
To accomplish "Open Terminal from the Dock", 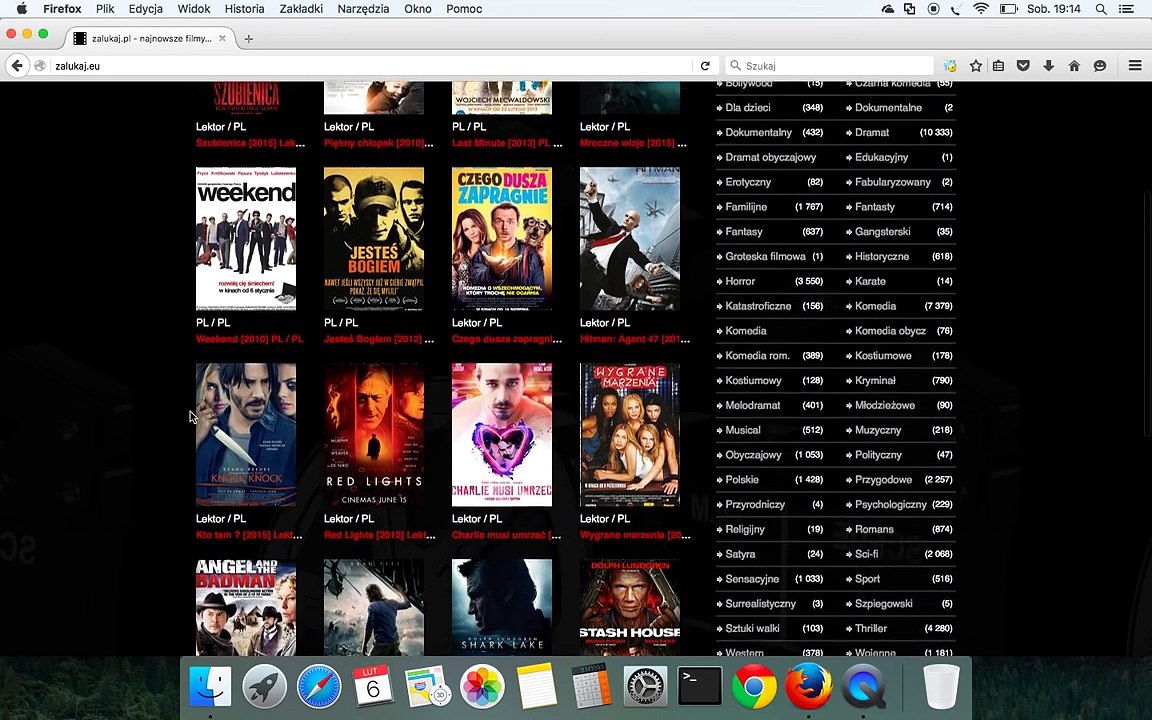I will click(699, 686).
